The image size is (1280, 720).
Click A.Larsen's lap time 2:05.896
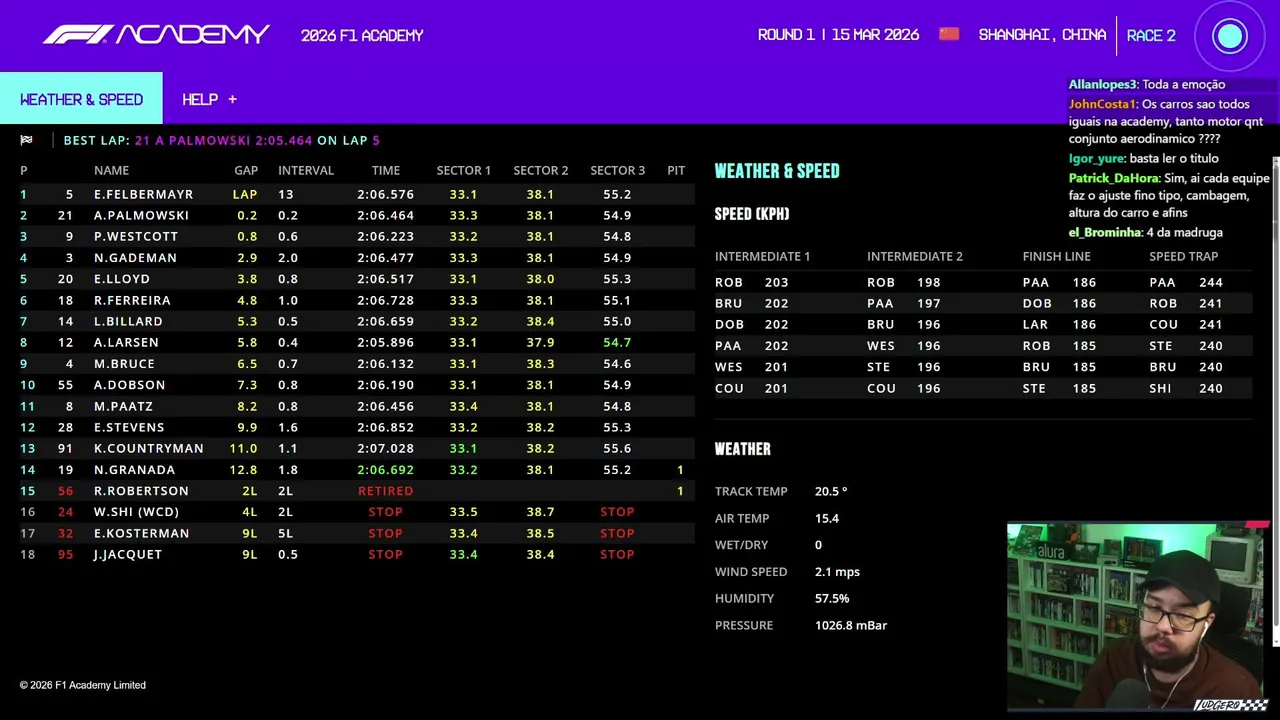[385, 342]
